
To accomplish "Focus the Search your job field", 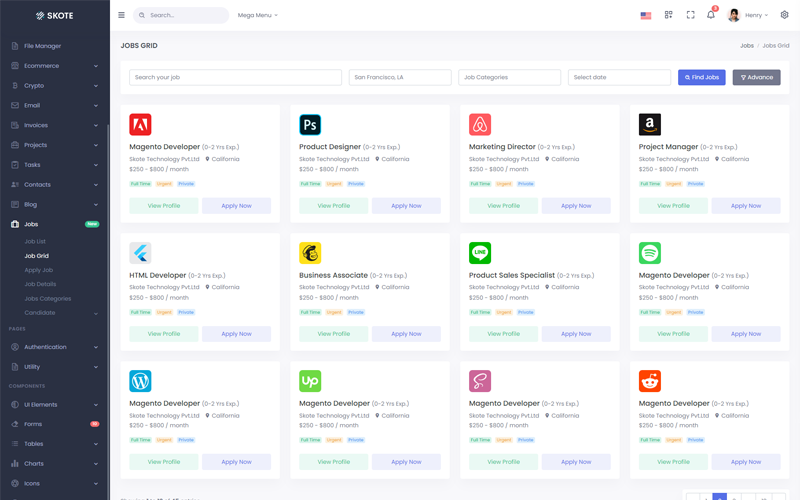I will 235,78.
